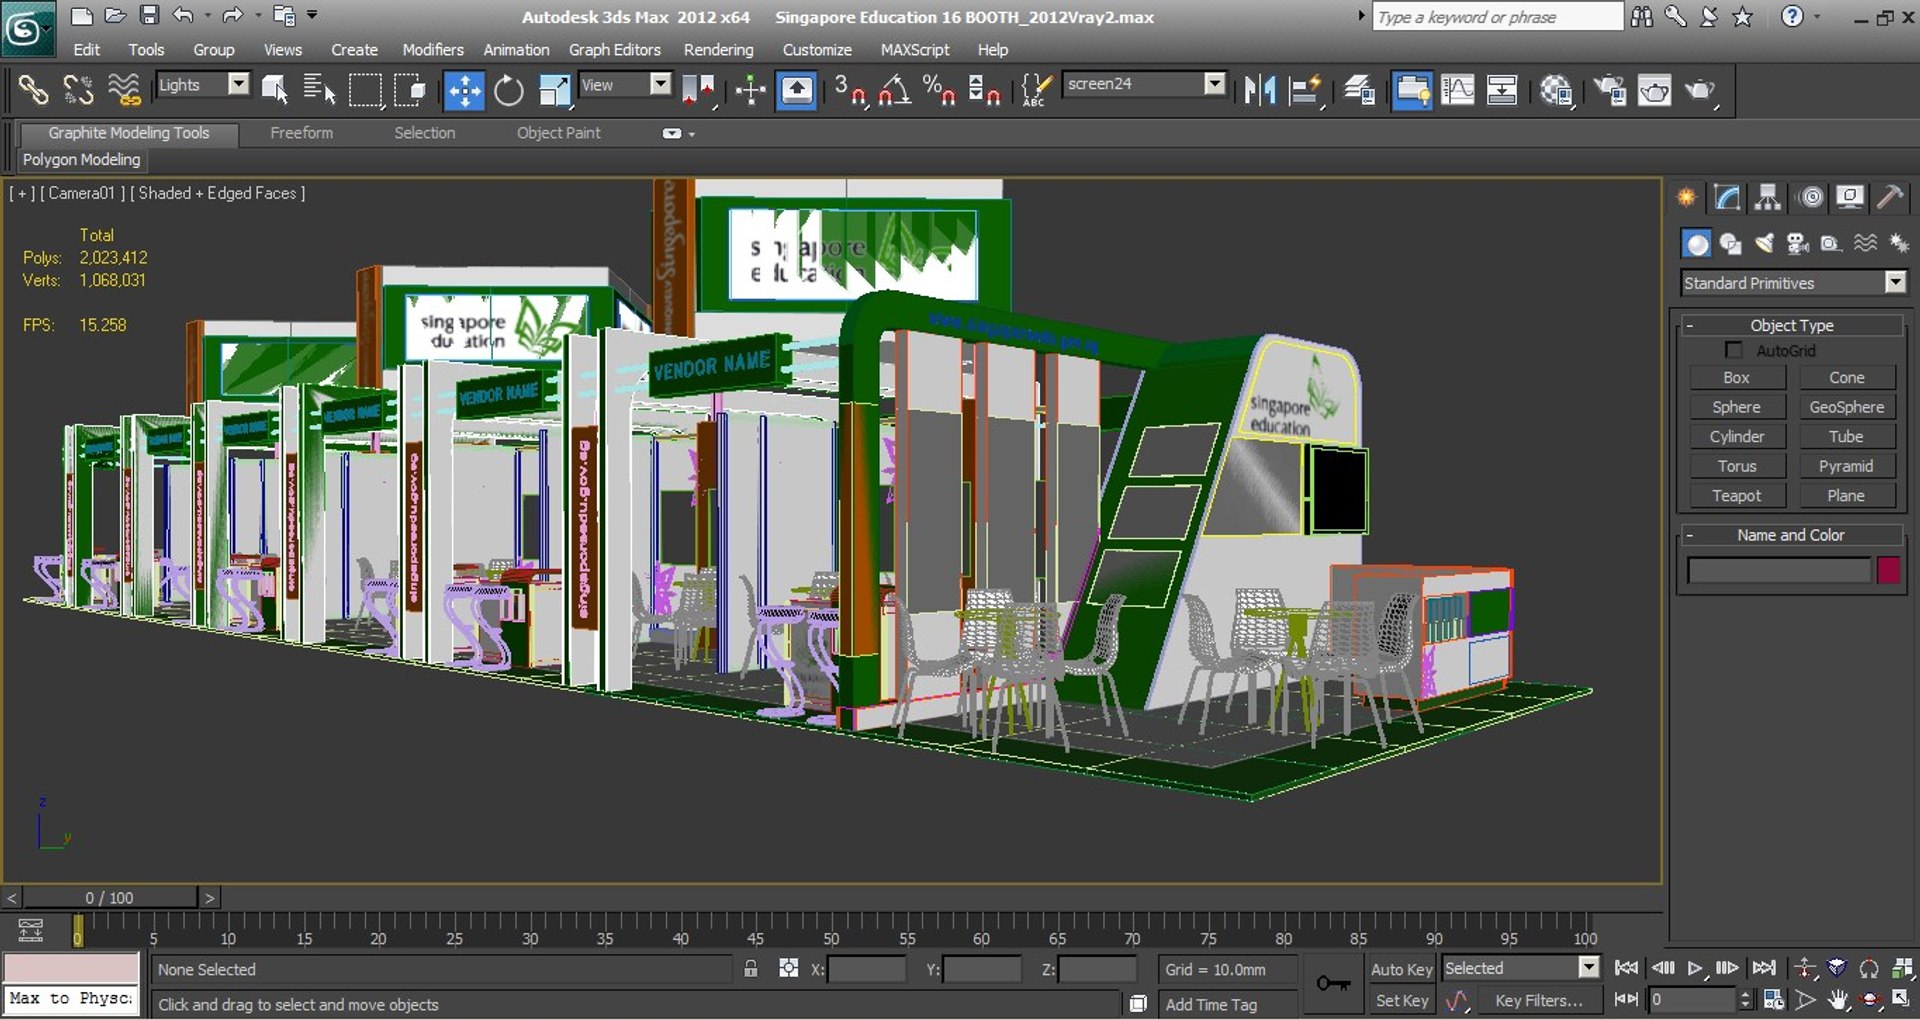
Task: Click the Select and Link icon
Action: click(x=33, y=90)
